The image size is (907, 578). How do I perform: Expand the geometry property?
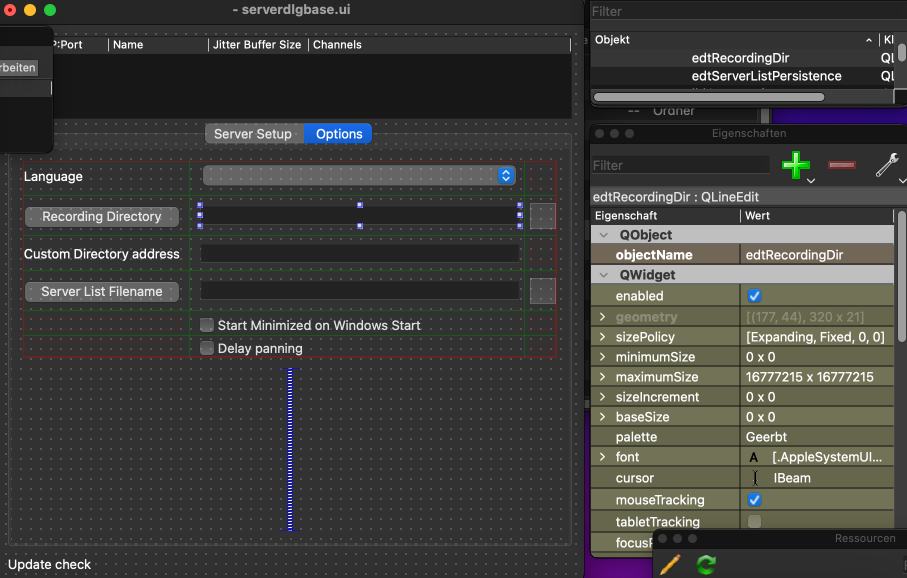[602, 317]
